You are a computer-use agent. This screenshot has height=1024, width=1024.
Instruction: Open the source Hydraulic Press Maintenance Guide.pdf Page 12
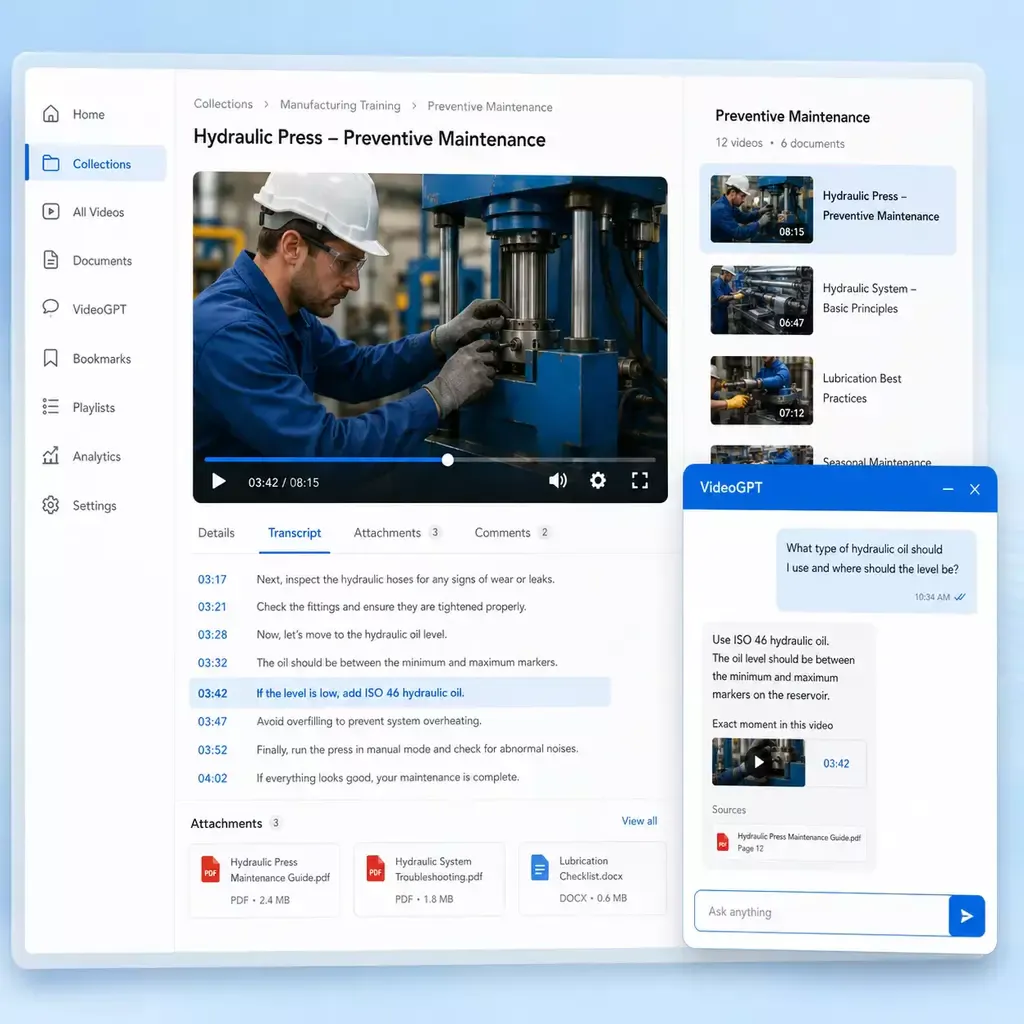(789, 842)
